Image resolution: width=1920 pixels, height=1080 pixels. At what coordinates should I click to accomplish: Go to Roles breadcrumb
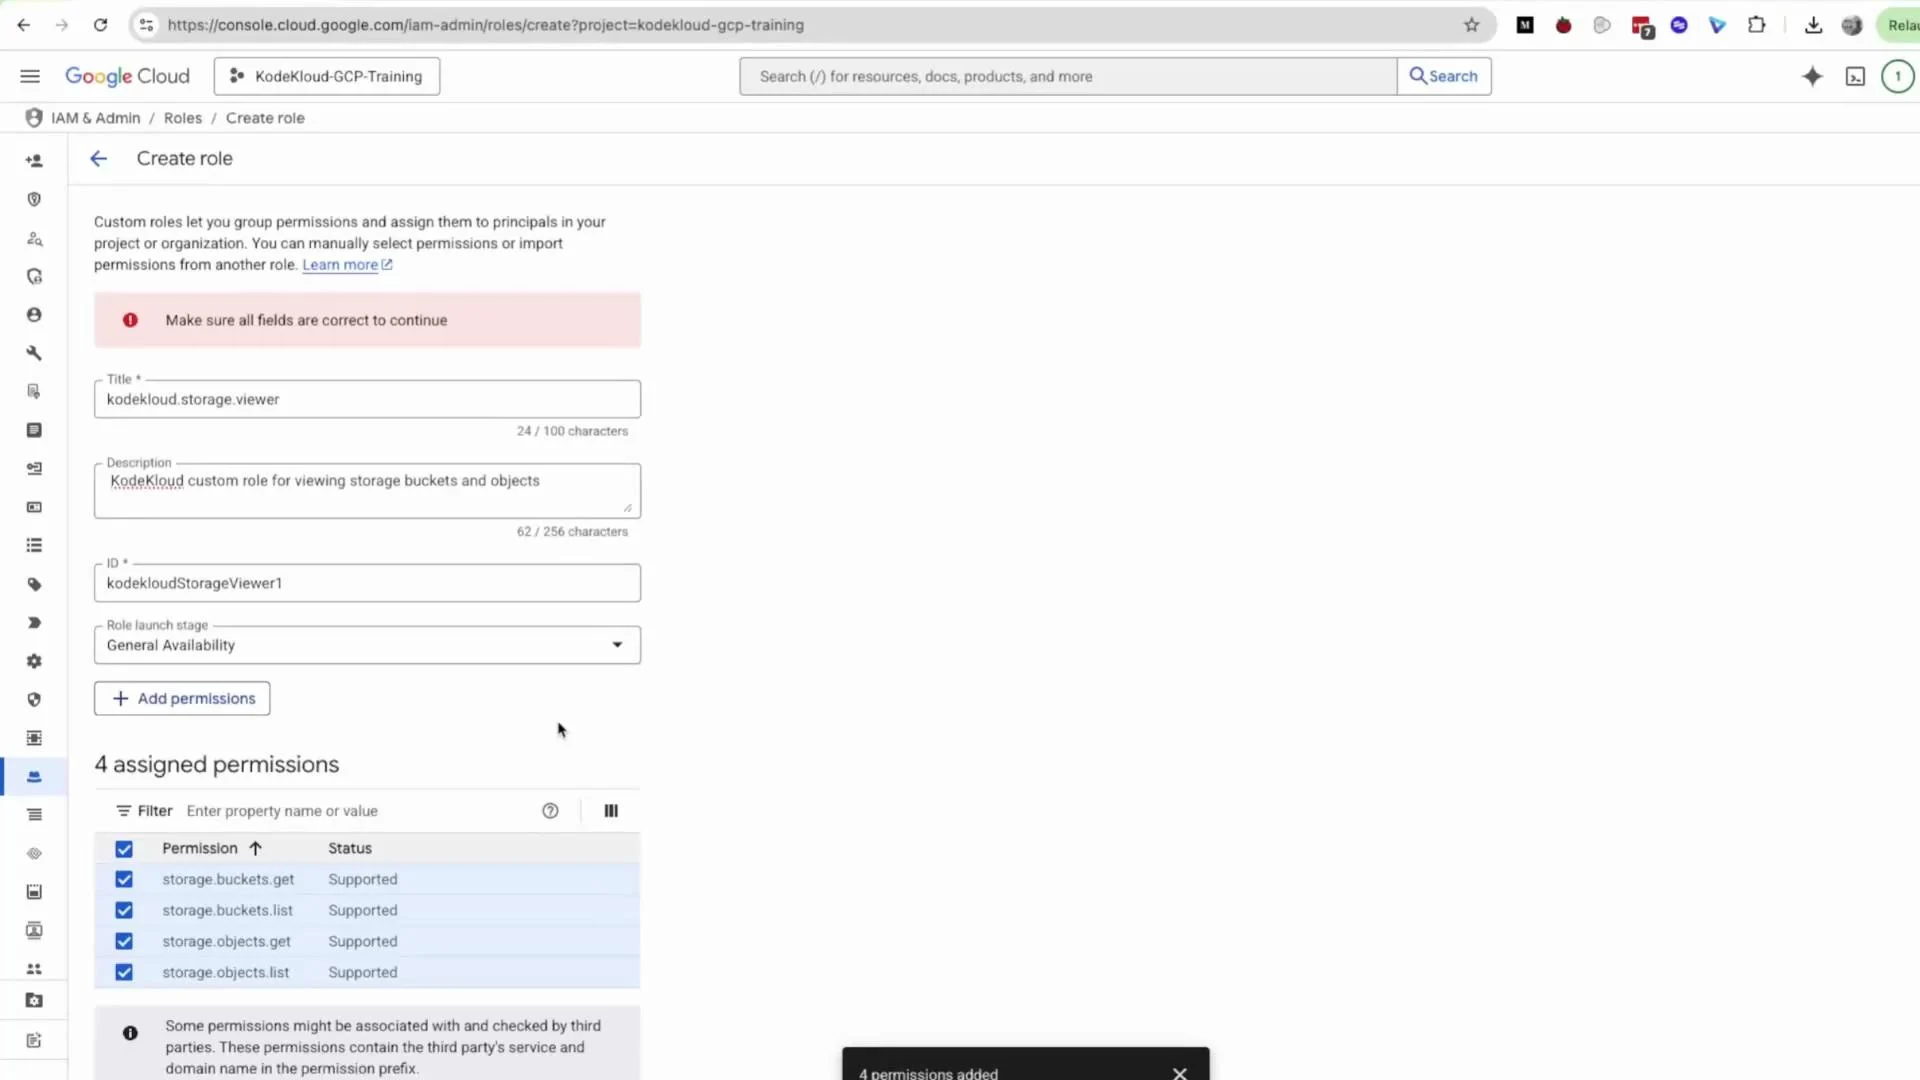[x=183, y=118]
